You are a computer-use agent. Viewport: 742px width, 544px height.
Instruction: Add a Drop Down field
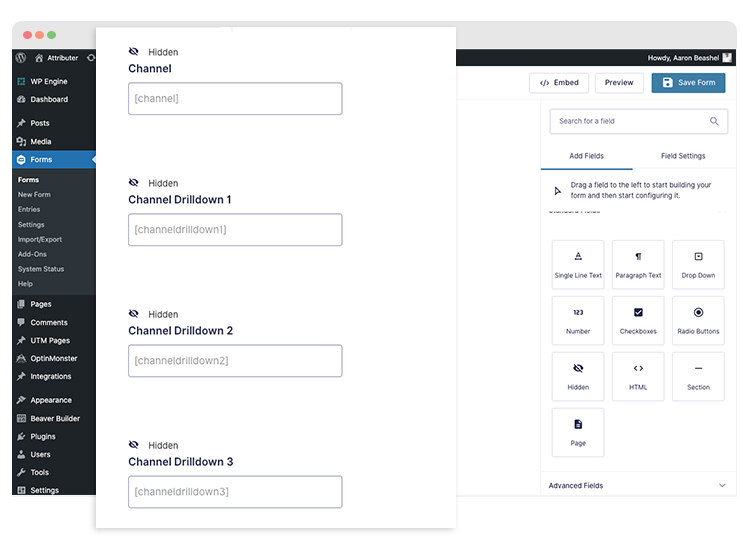coord(698,264)
